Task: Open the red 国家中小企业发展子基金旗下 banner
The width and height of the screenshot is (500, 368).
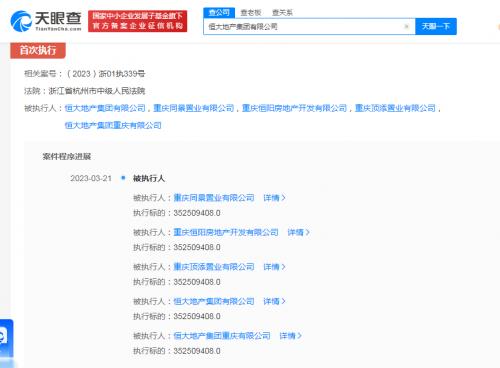Action: (137, 21)
